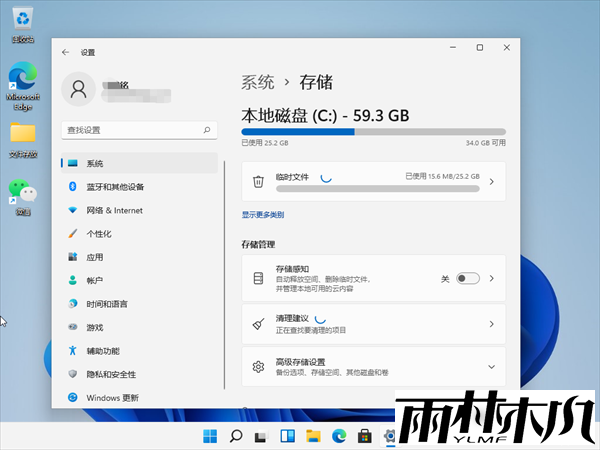600x450 pixels.
Task: Click 系统 in the breadcrumb
Action: [x=258, y=82]
